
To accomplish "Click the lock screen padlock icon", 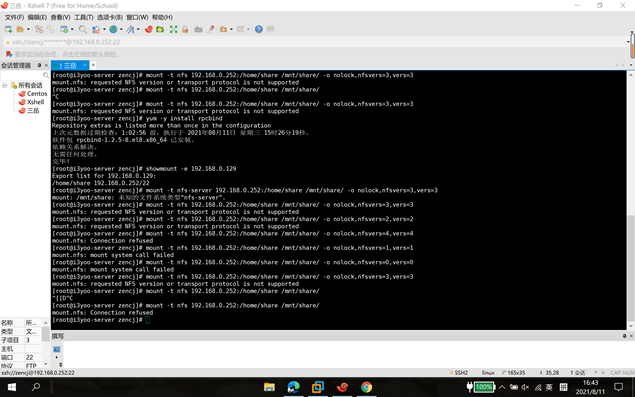I will (x=185, y=29).
